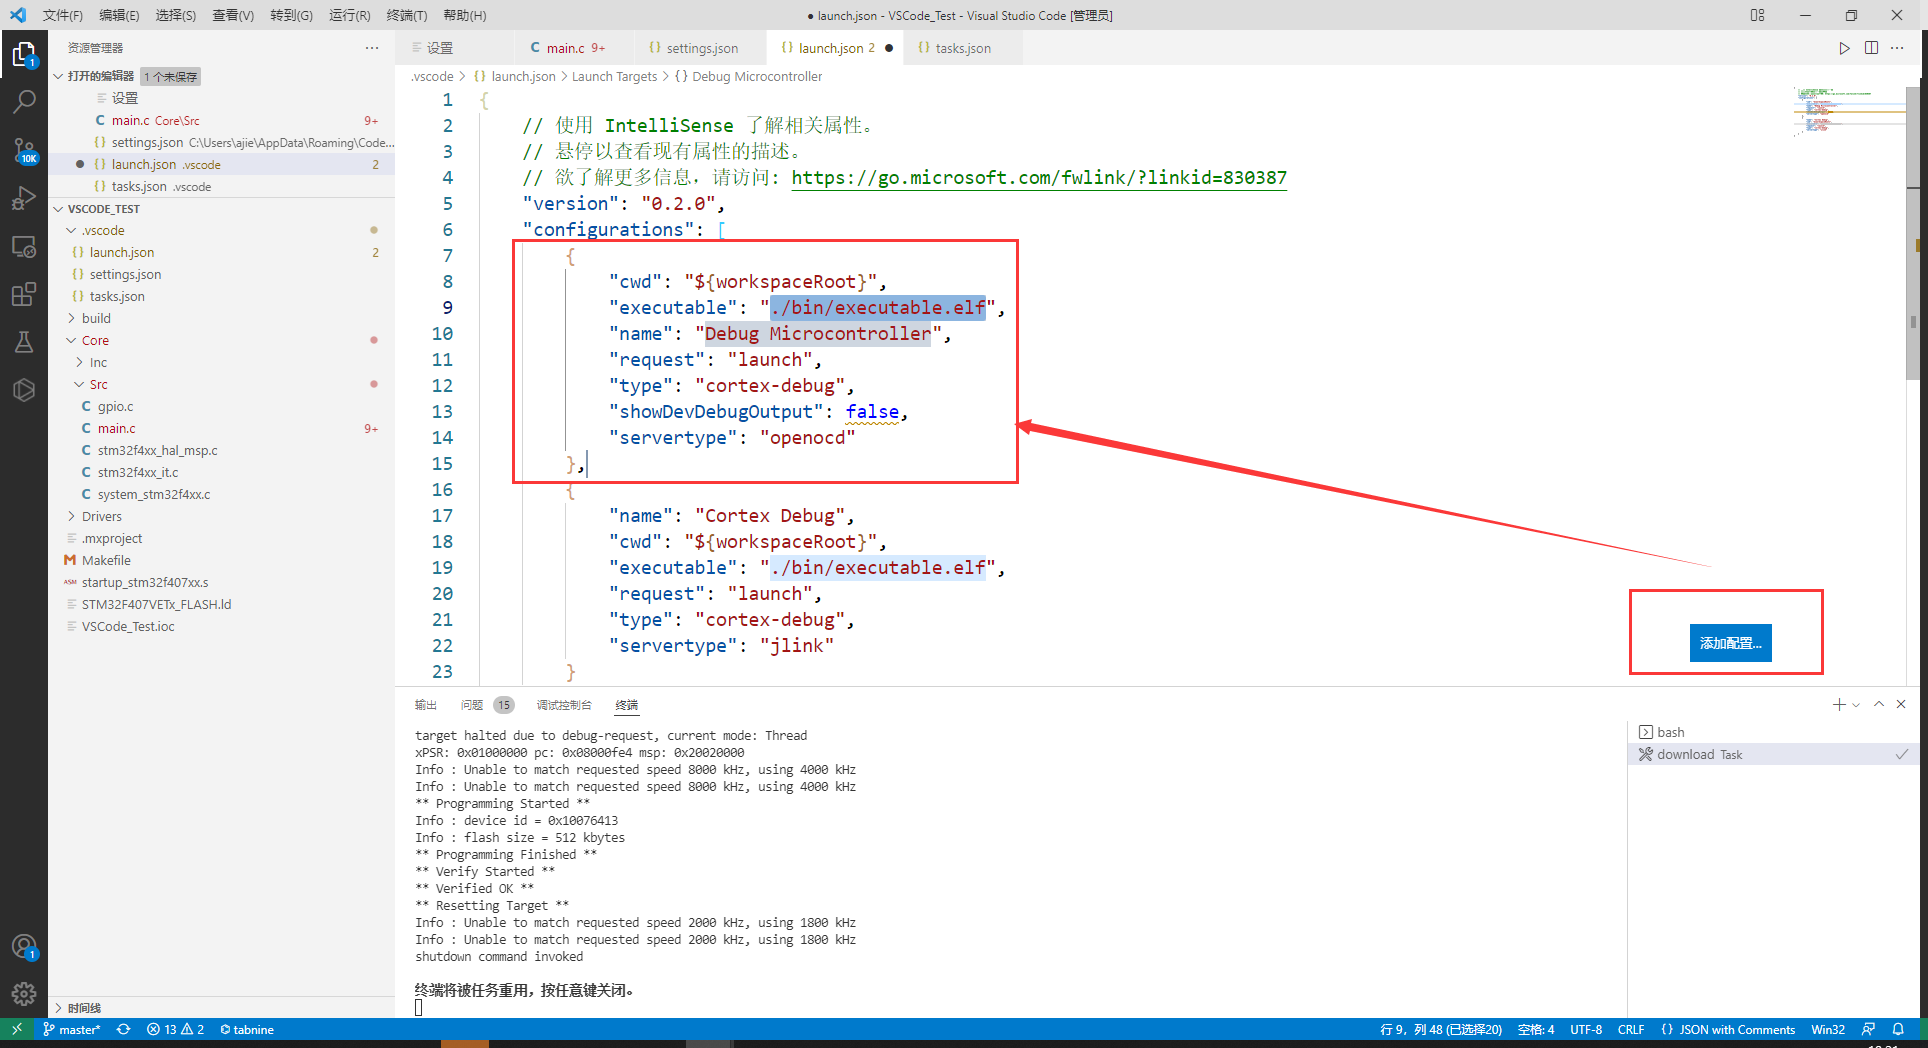Open the File menu
1928x1048 pixels.
pos(62,15)
